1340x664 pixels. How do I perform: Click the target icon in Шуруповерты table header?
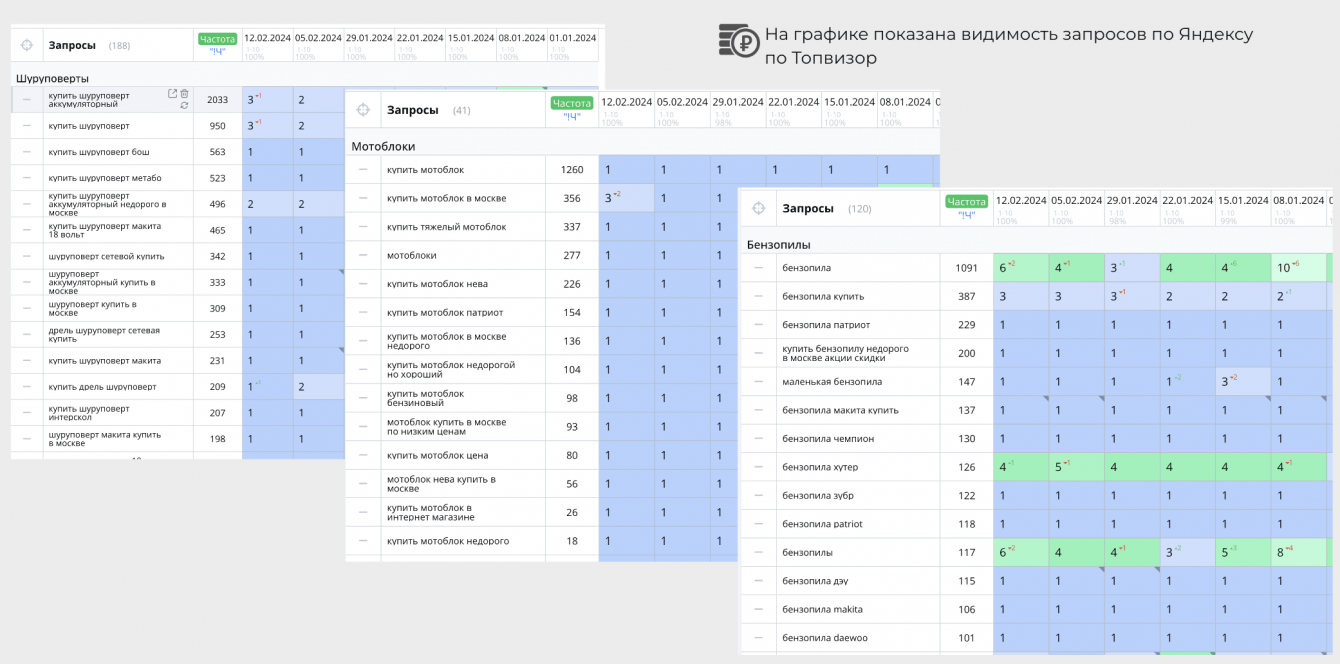pyautogui.click(x=27, y=45)
